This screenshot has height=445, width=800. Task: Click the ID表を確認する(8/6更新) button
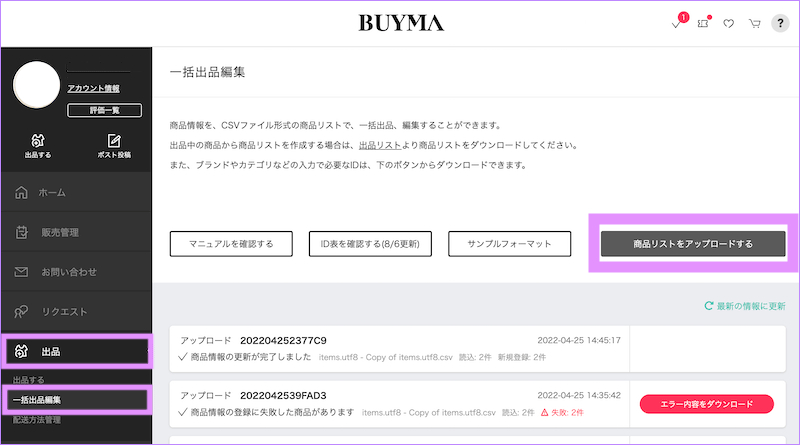tap(370, 244)
